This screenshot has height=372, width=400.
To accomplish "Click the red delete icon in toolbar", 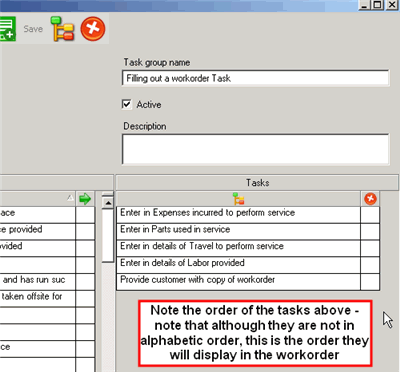I will [x=93, y=29].
